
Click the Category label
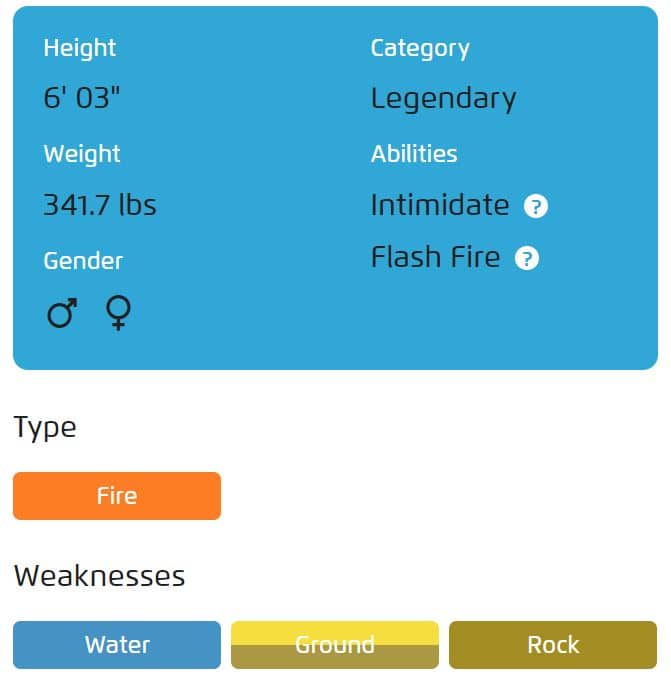[420, 49]
